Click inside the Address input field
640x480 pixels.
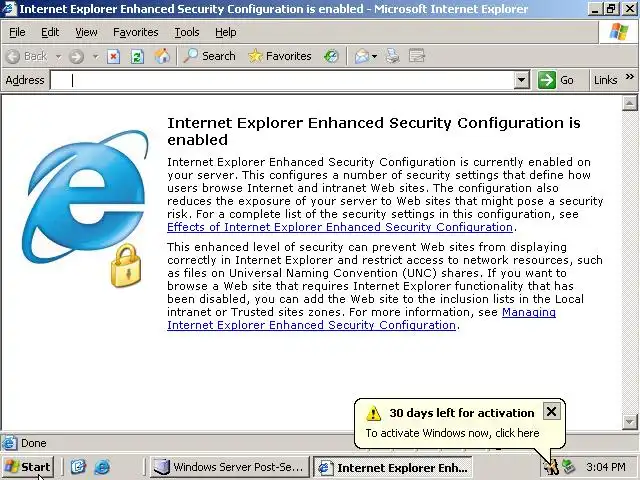pos(282,80)
